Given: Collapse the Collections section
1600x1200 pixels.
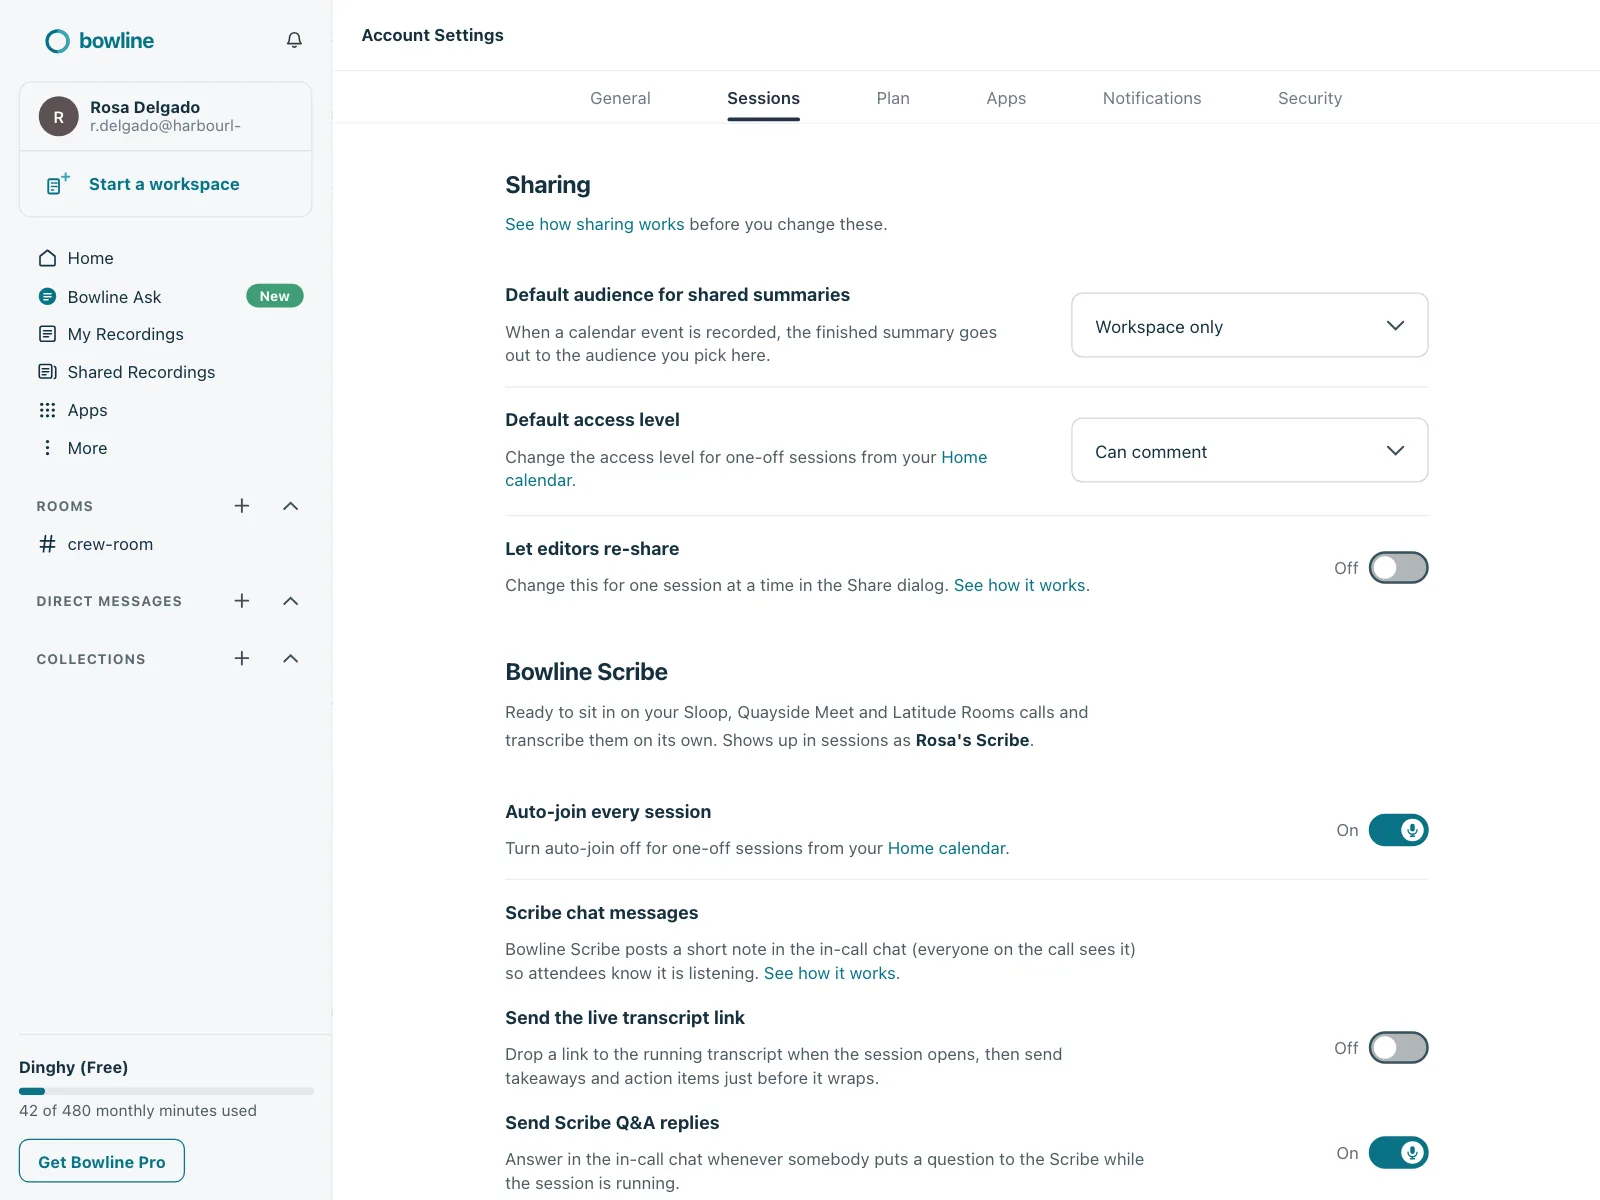Looking at the screenshot, I should tap(291, 658).
